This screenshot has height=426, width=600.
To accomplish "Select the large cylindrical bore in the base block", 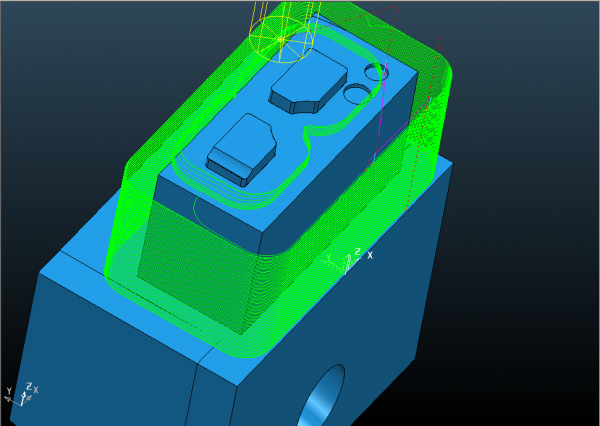I will (x=323, y=396).
